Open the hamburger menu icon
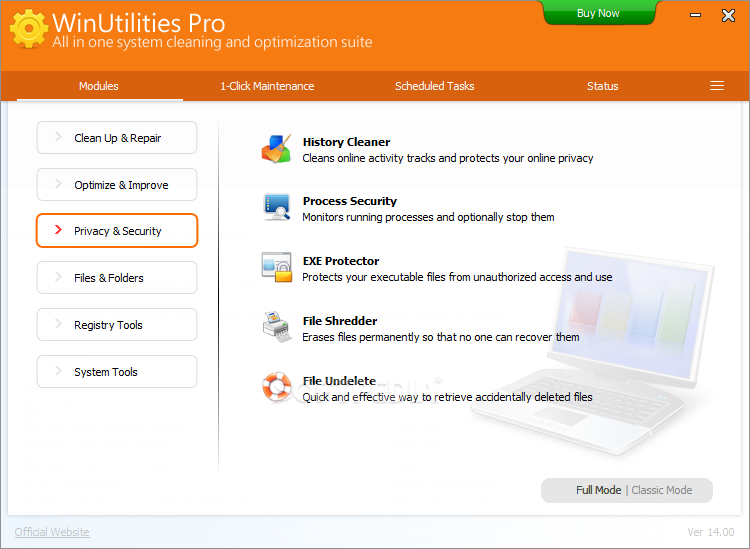Viewport: 750px width, 549px height. point(717,86)
